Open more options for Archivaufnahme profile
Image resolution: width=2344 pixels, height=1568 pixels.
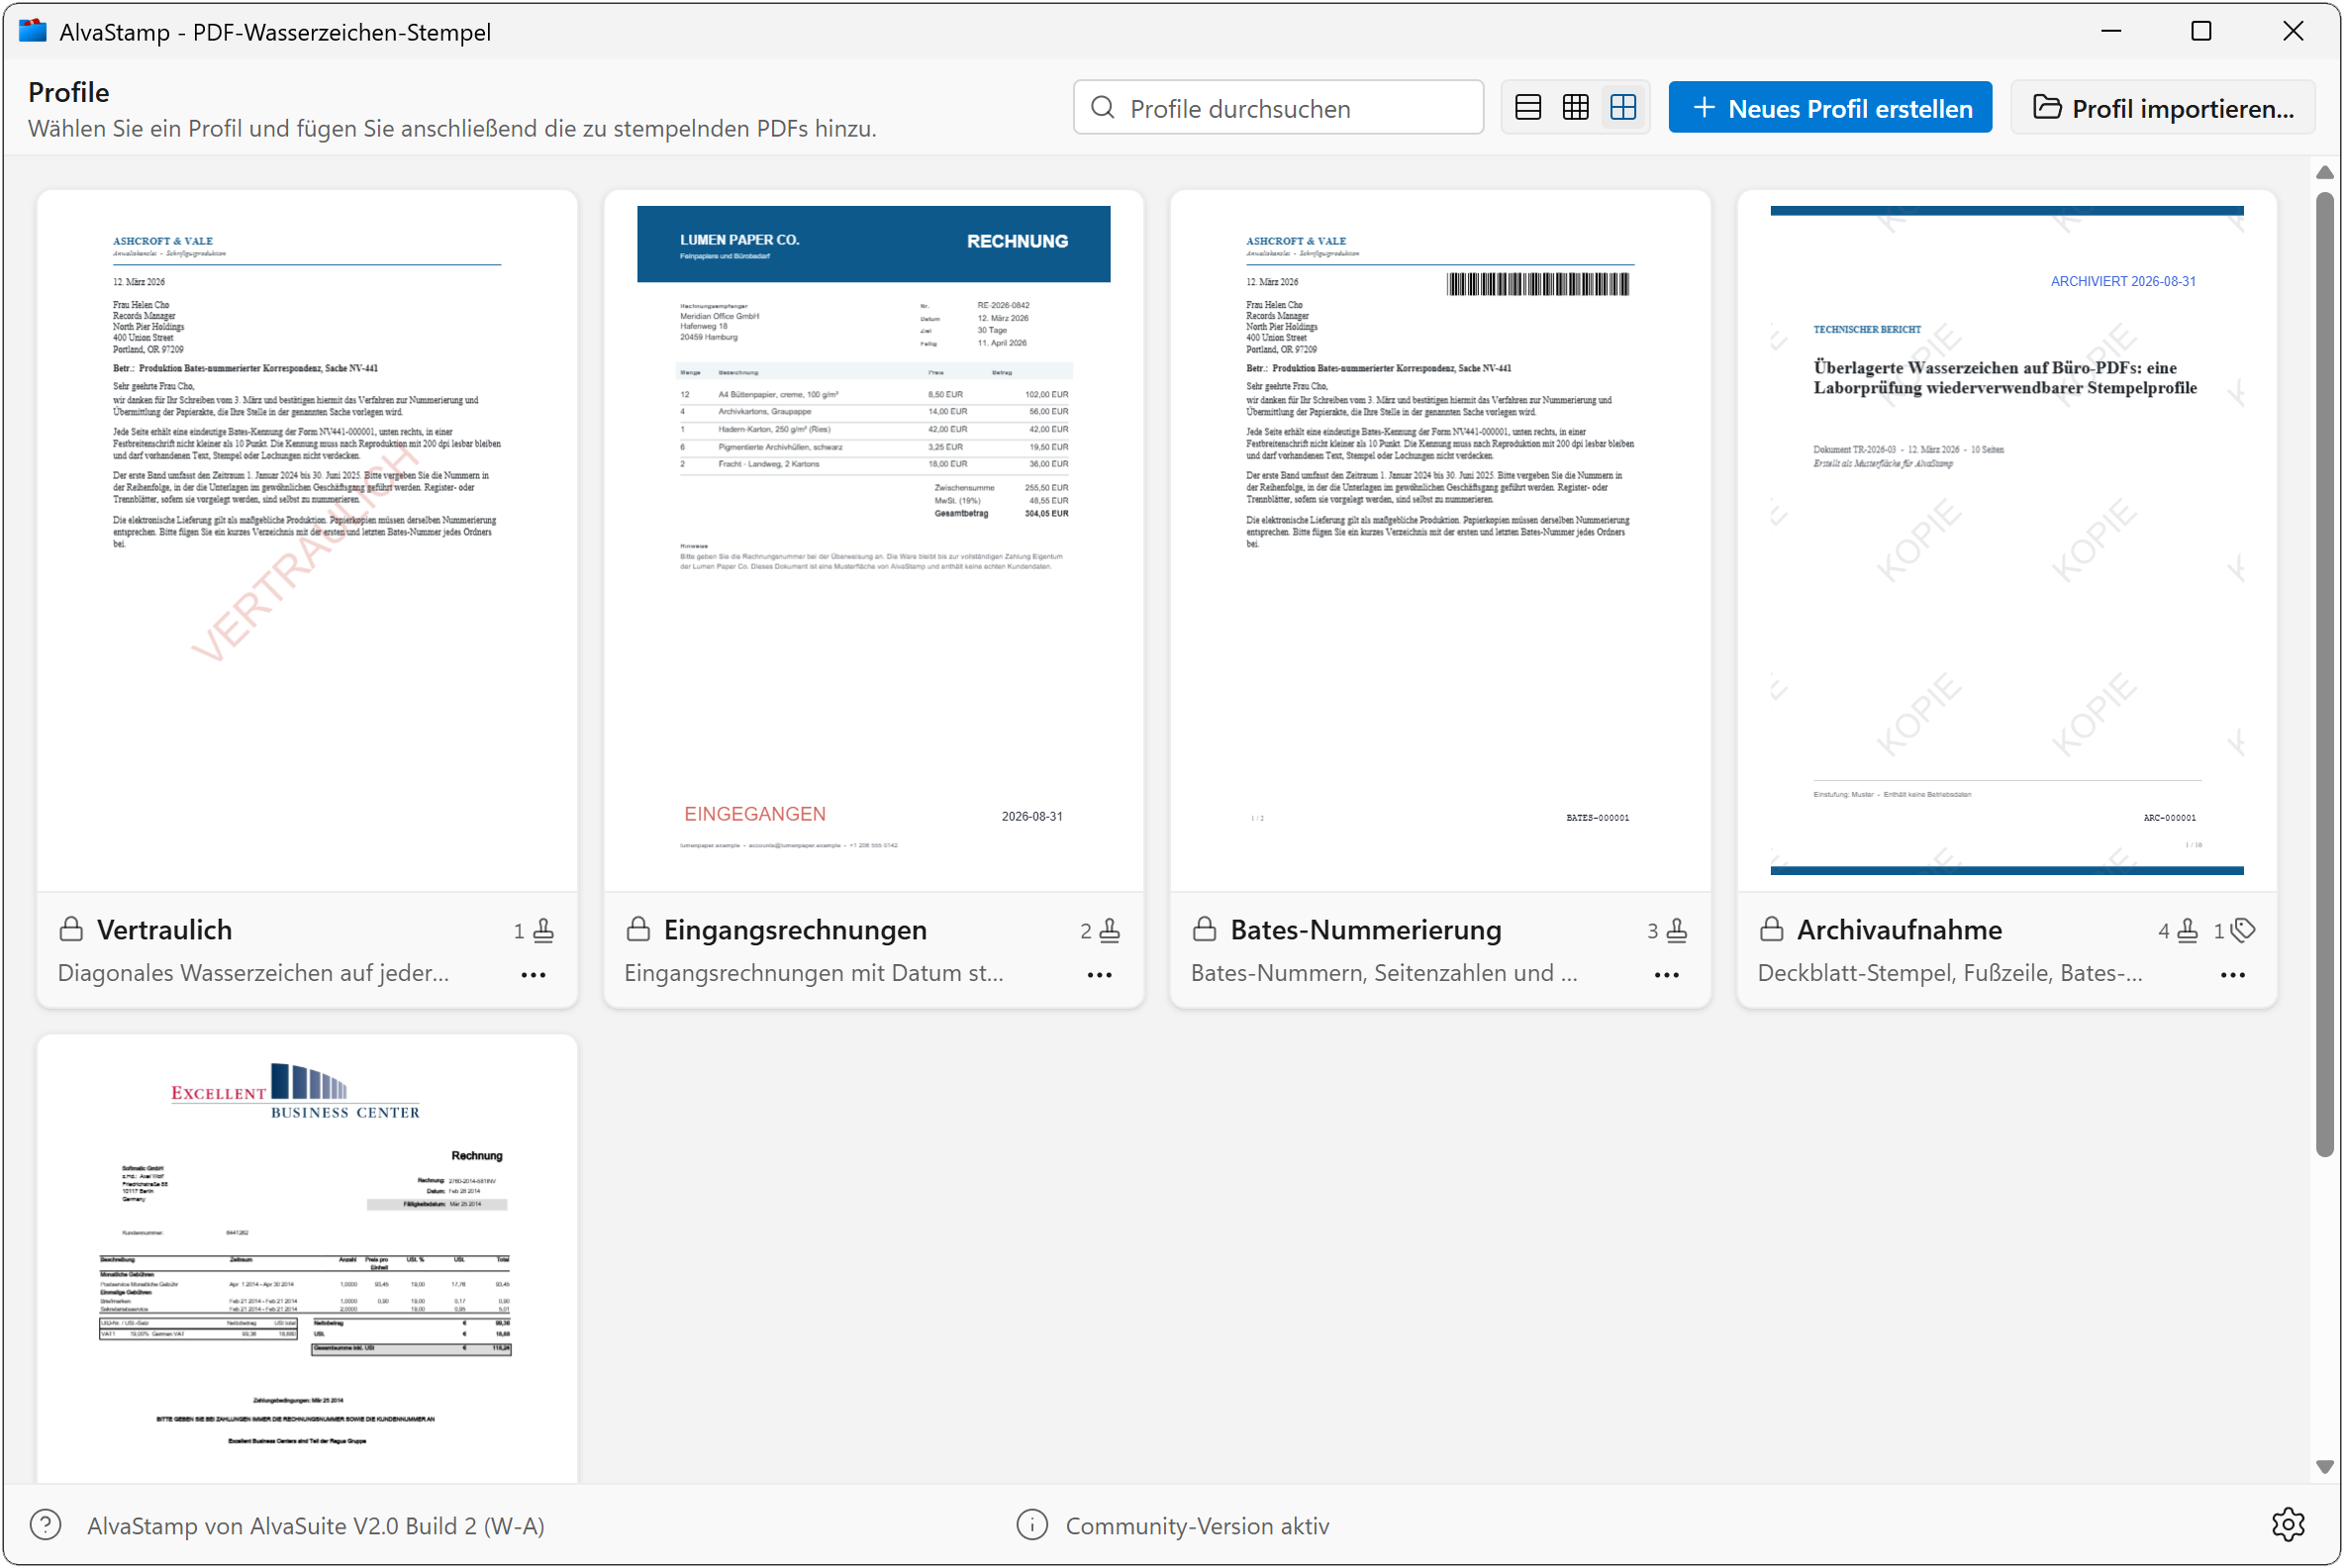click(x=2232, y=975)
